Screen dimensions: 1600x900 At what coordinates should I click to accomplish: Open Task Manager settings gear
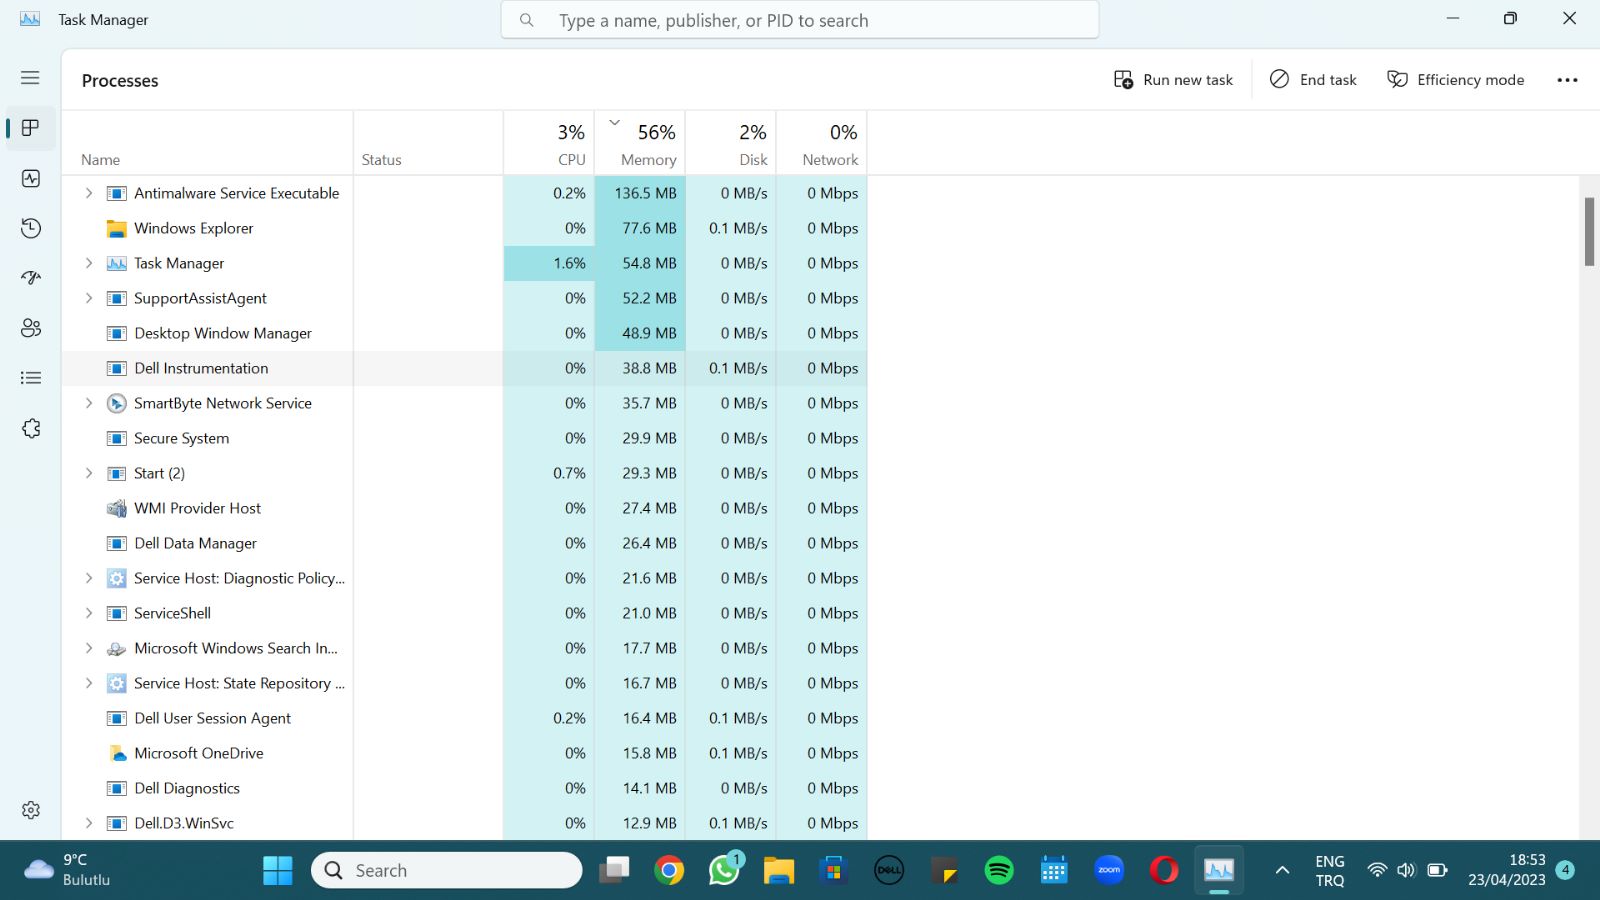[x=31, y=810]
